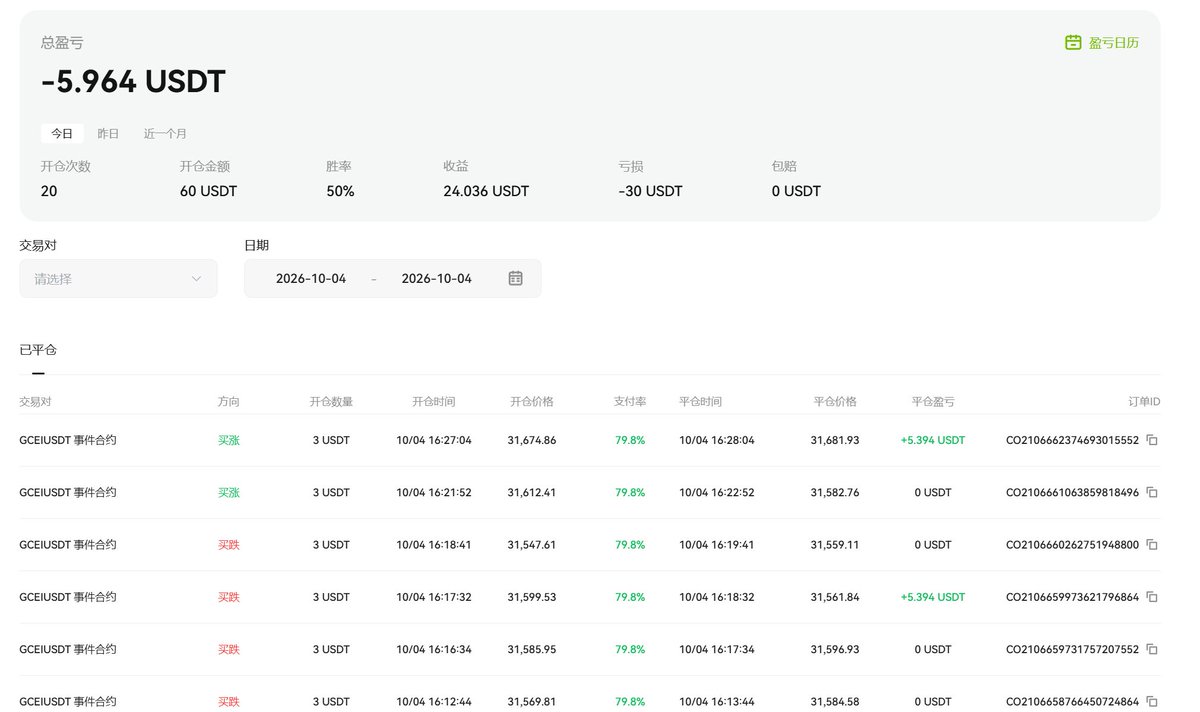This screenshot has height=712, width=1200.
Task: Click the close price 31,681.93
Action: pos(835,440)
